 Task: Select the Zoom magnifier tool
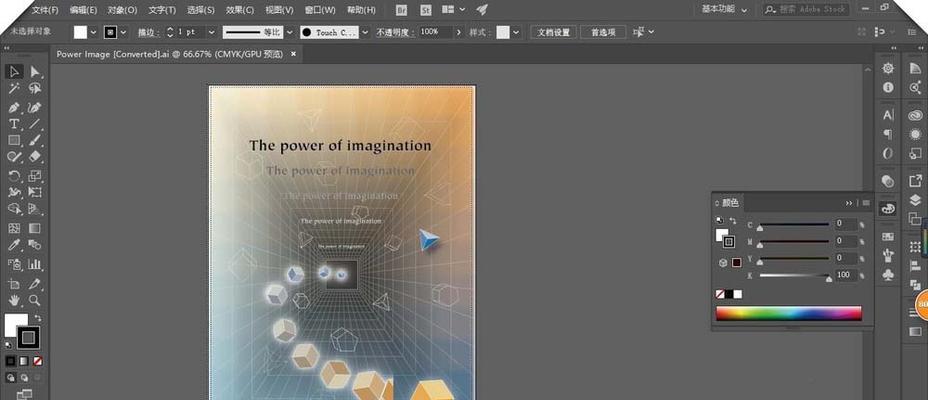(34, 300)
